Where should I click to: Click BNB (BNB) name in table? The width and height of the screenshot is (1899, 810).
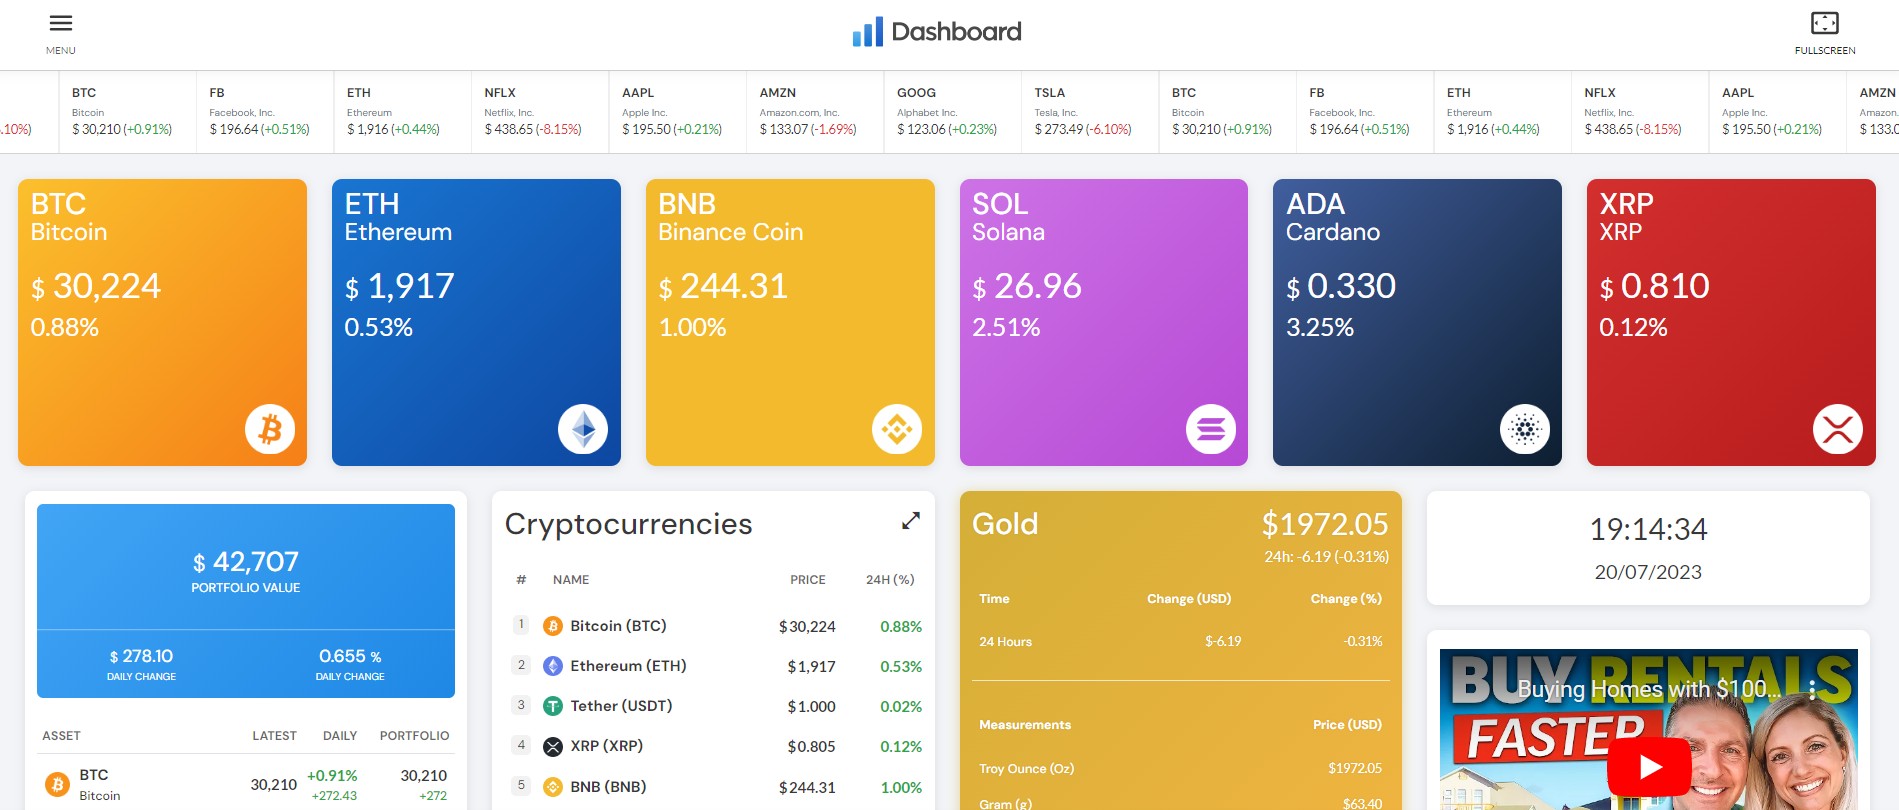pos(608,787)
